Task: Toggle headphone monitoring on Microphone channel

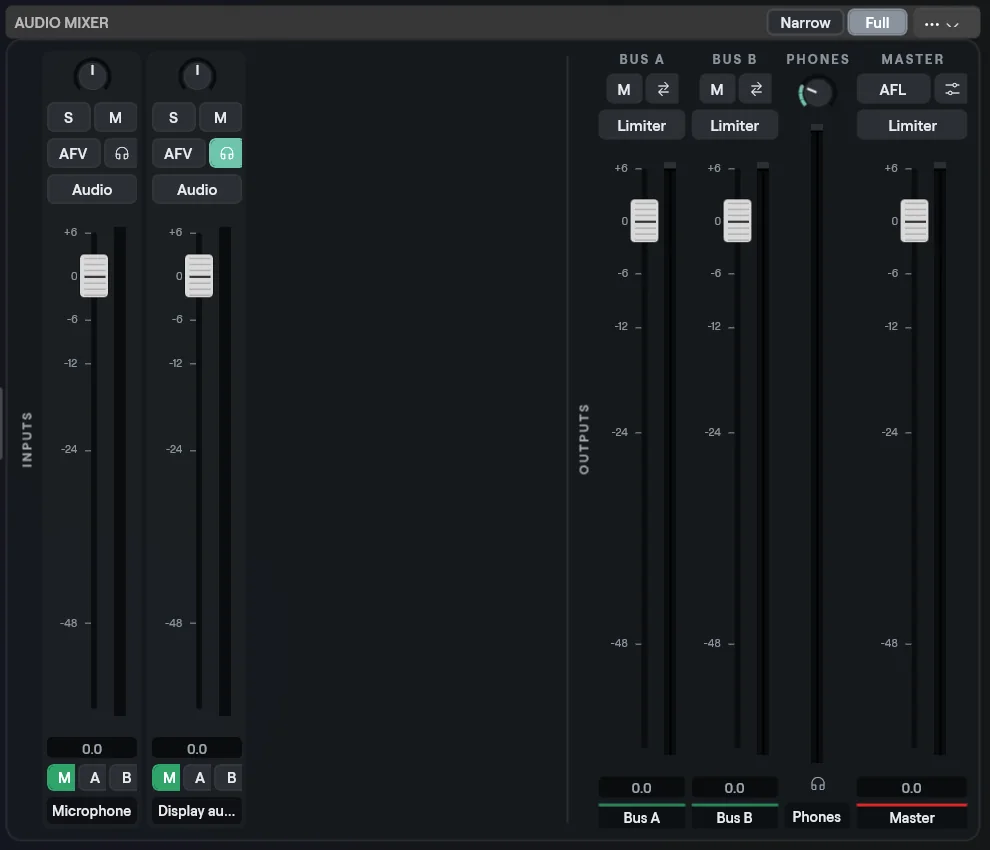Action: click(121, 153)
